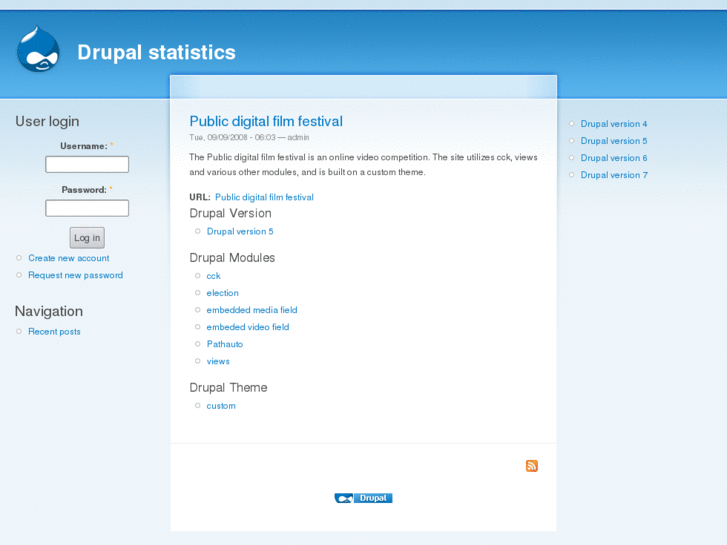Select Drupal version 5 in right sidebar
The width and height of the screenshot is (727, 545).
click(x=614, y=141)
